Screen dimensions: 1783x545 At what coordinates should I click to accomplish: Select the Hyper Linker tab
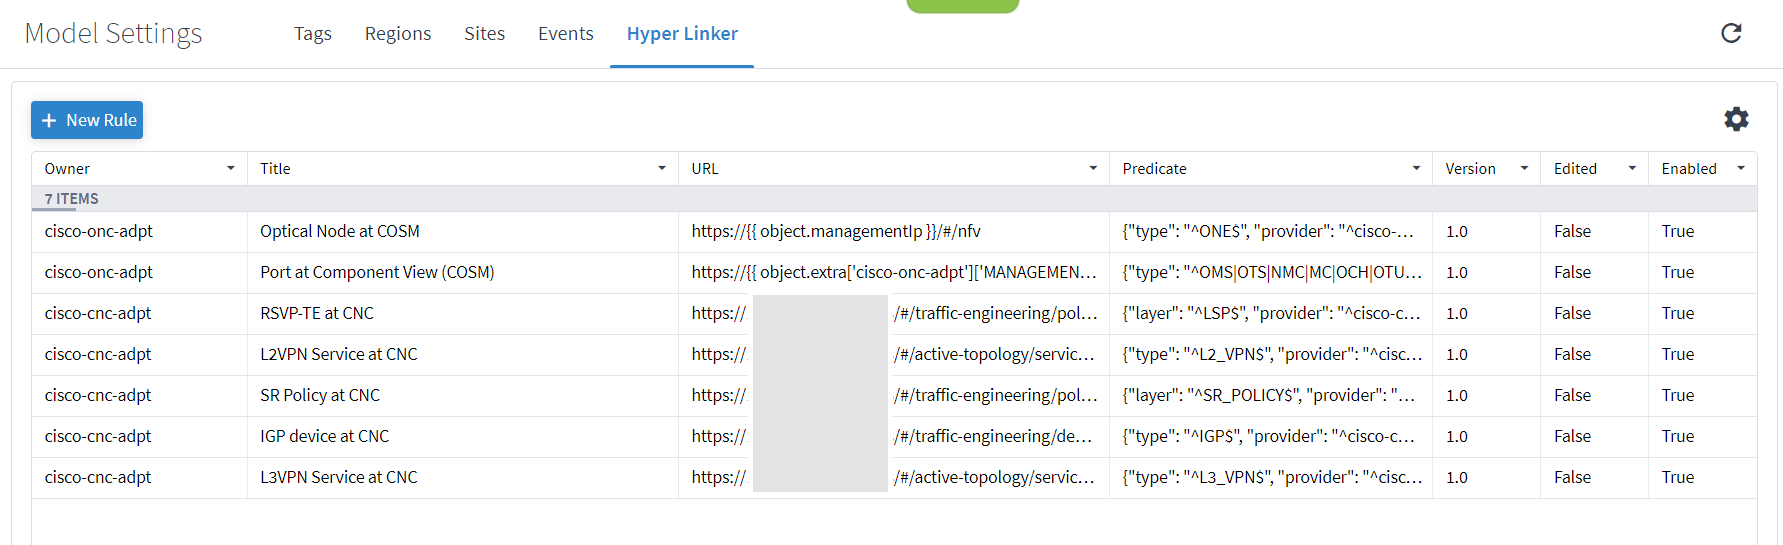pos(682,33)
